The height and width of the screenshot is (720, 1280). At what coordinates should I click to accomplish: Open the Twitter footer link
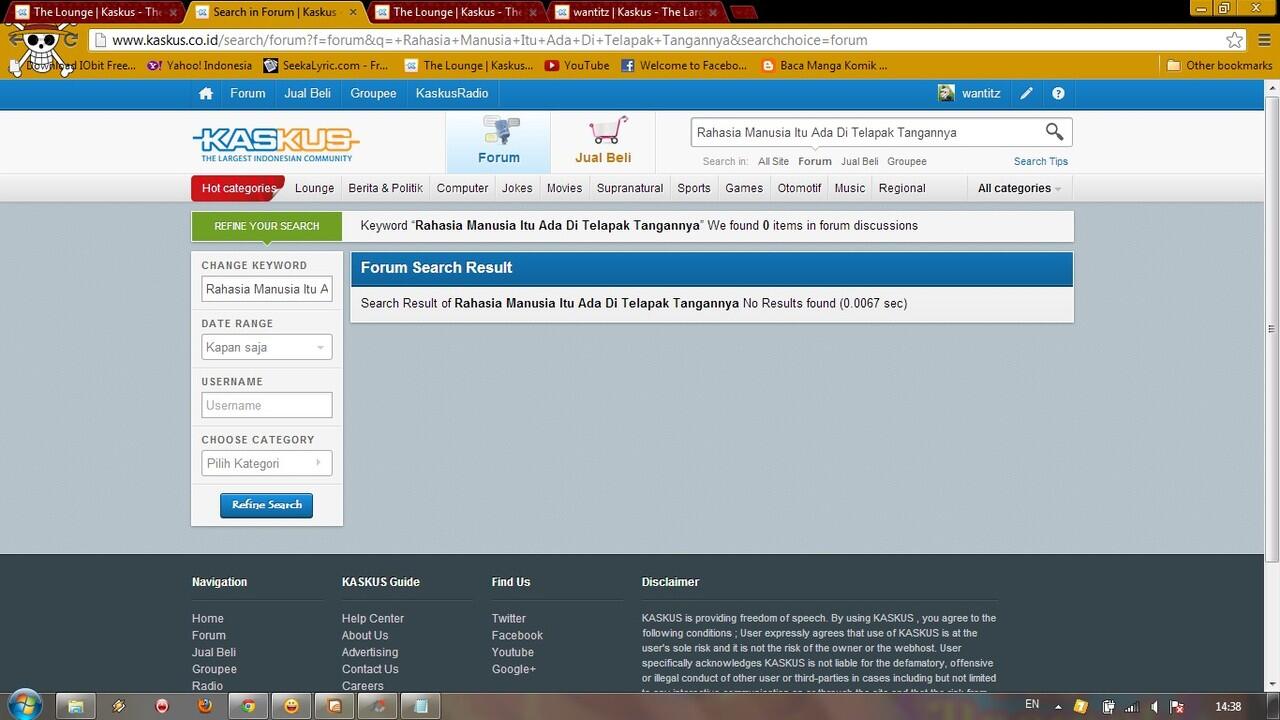click(509, 618)
